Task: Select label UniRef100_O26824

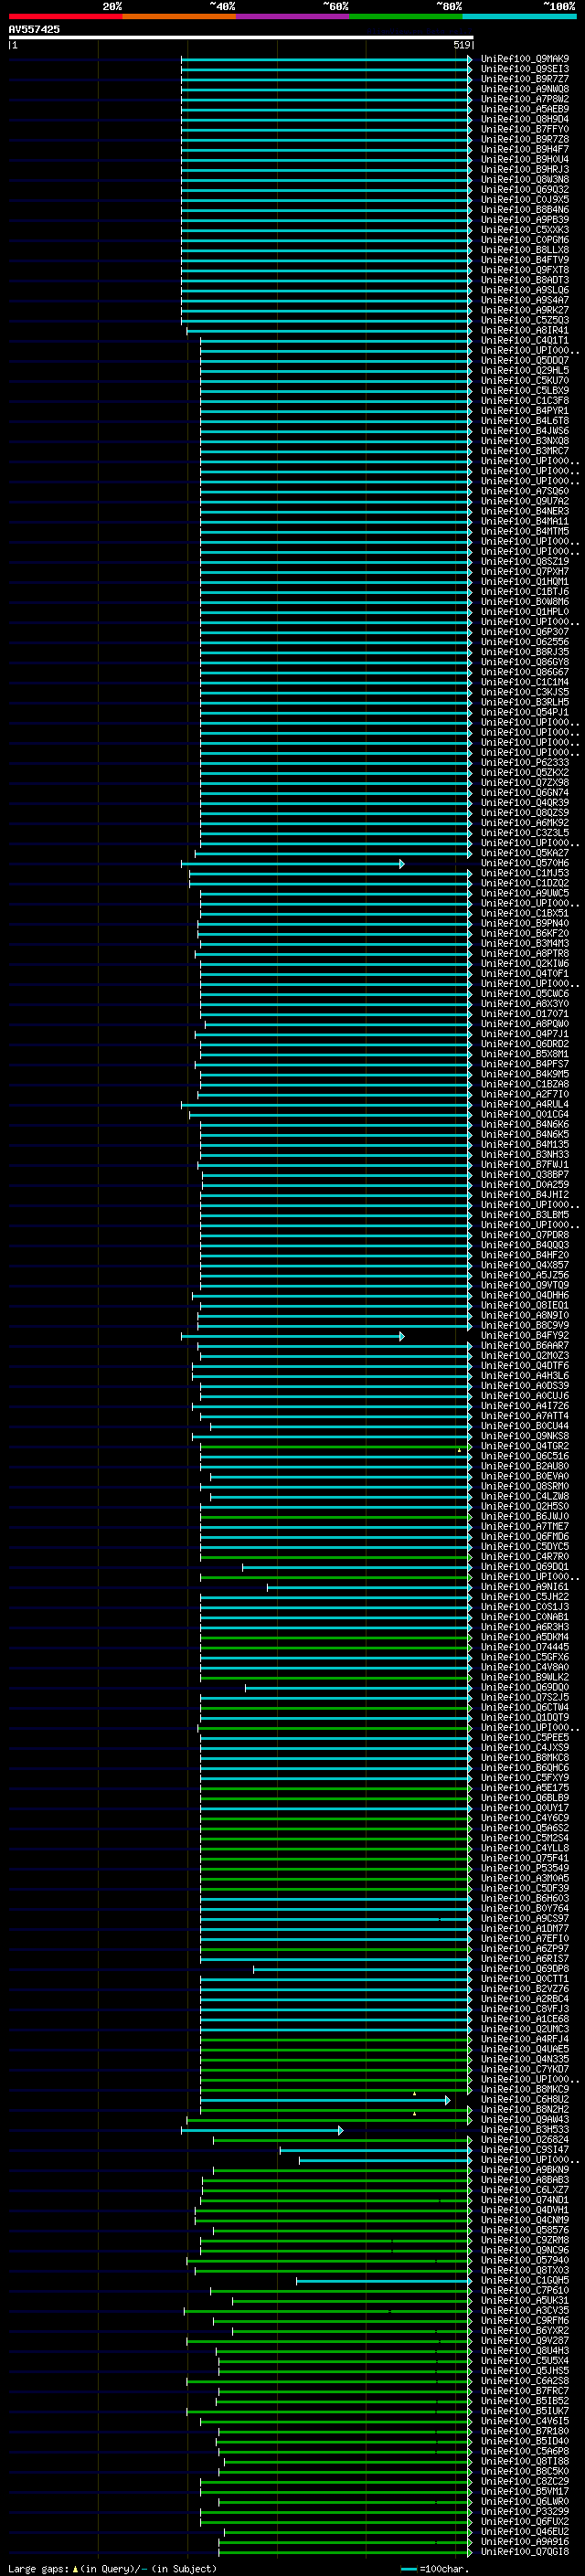Action: [x=524, y=2139]
